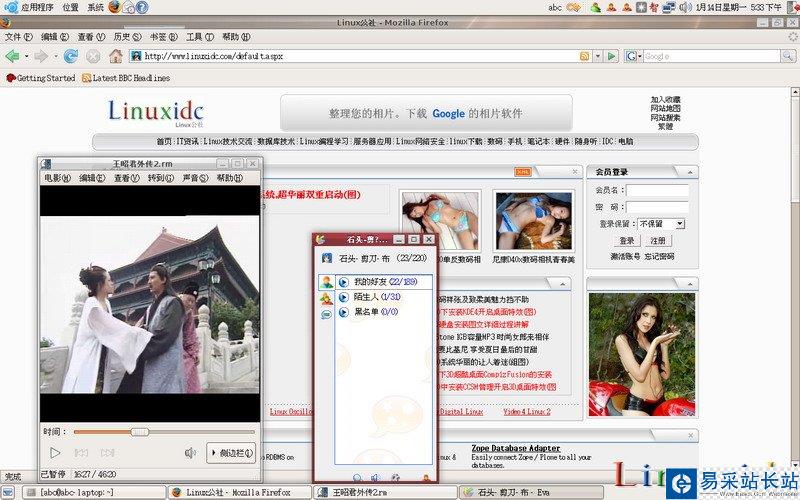Open Firefox 书签 menu

point(163,37)
